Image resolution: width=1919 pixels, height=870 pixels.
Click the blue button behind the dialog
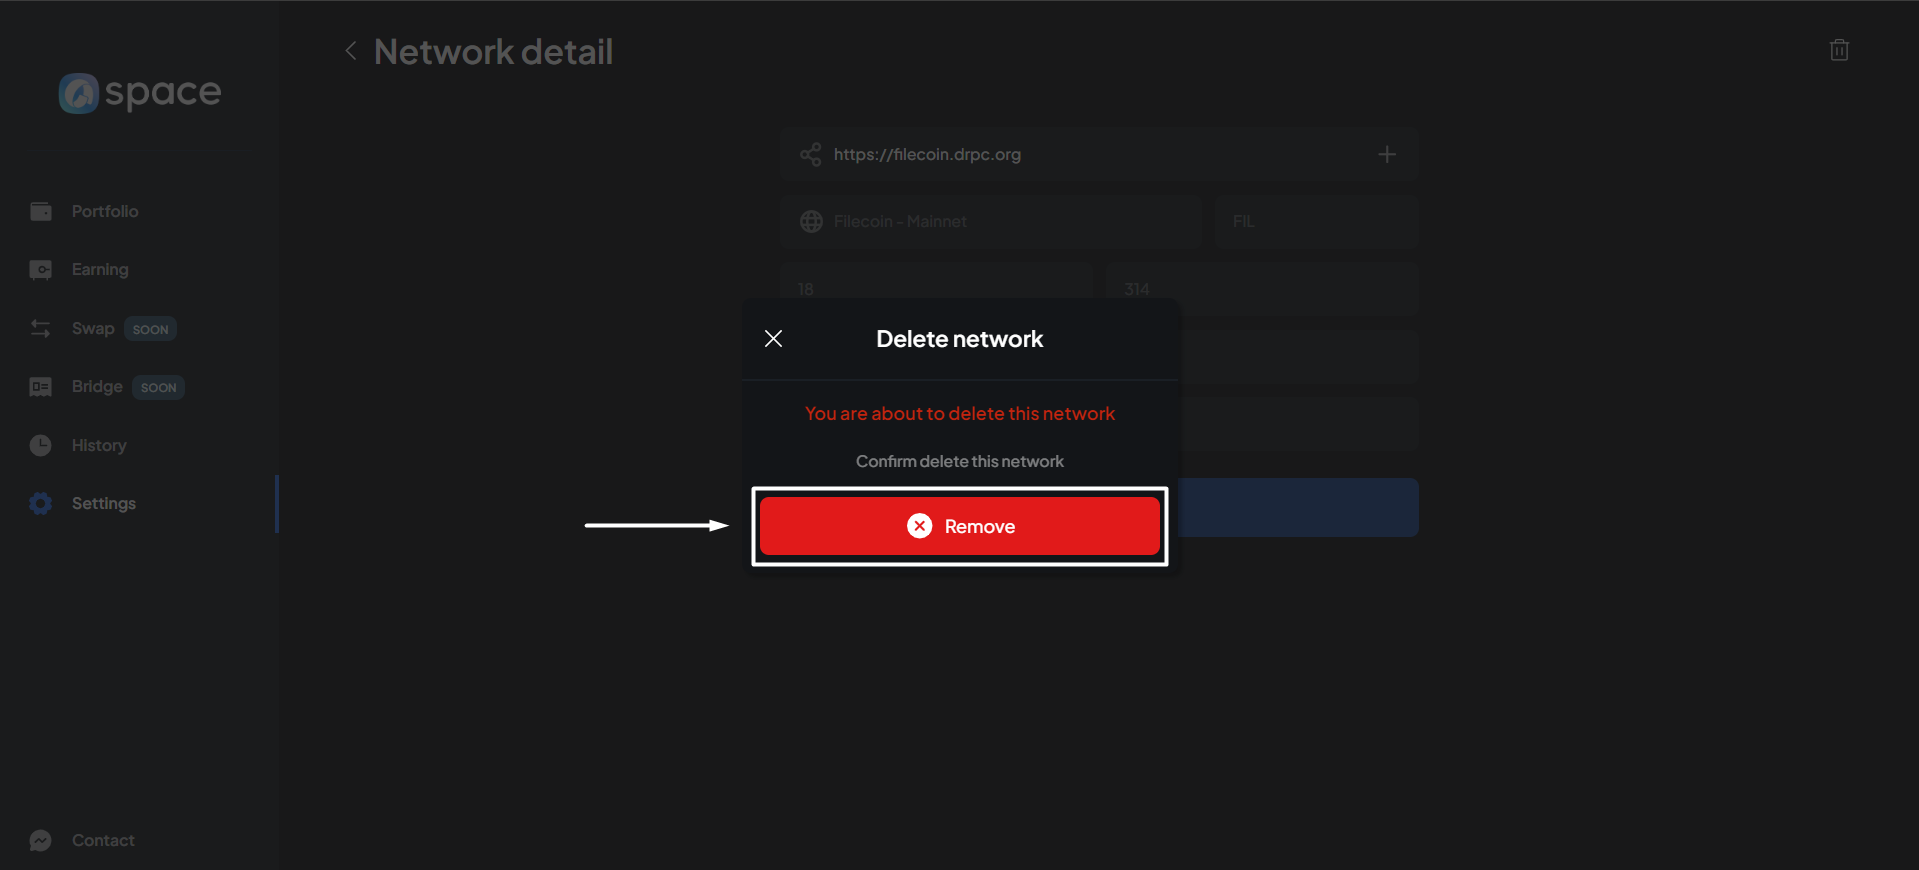(1300, 507)
